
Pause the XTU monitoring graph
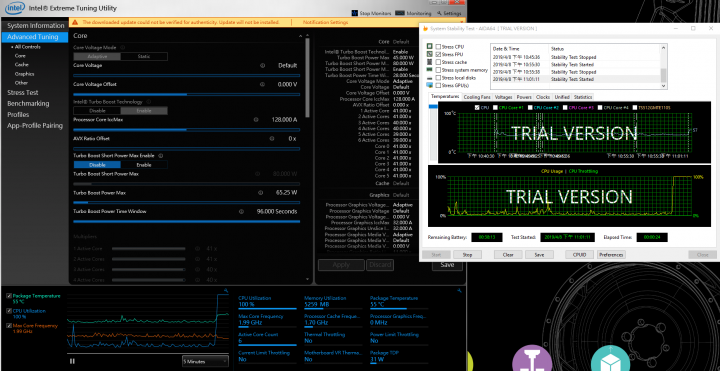(x=72, y=361)
